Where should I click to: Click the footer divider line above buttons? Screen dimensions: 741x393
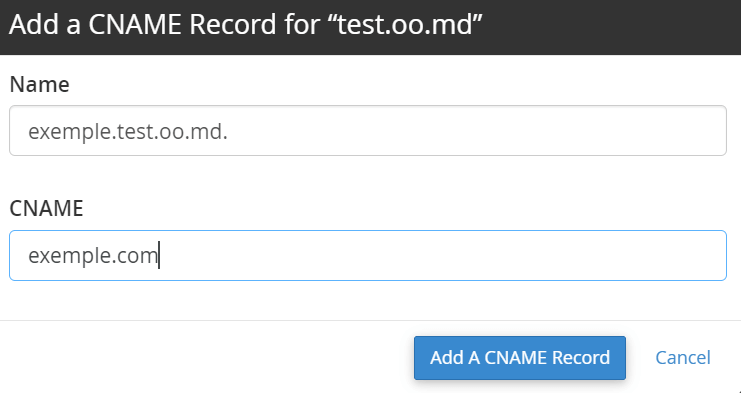[370, 320]
